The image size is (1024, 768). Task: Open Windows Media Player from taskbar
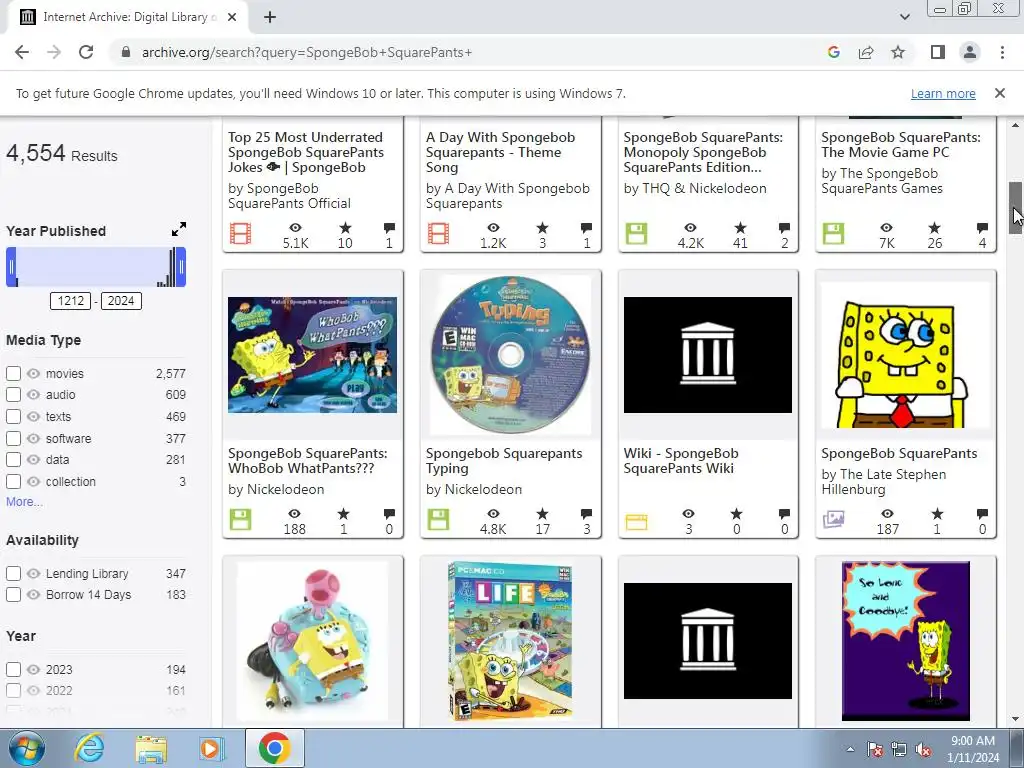tap(211, 748)
